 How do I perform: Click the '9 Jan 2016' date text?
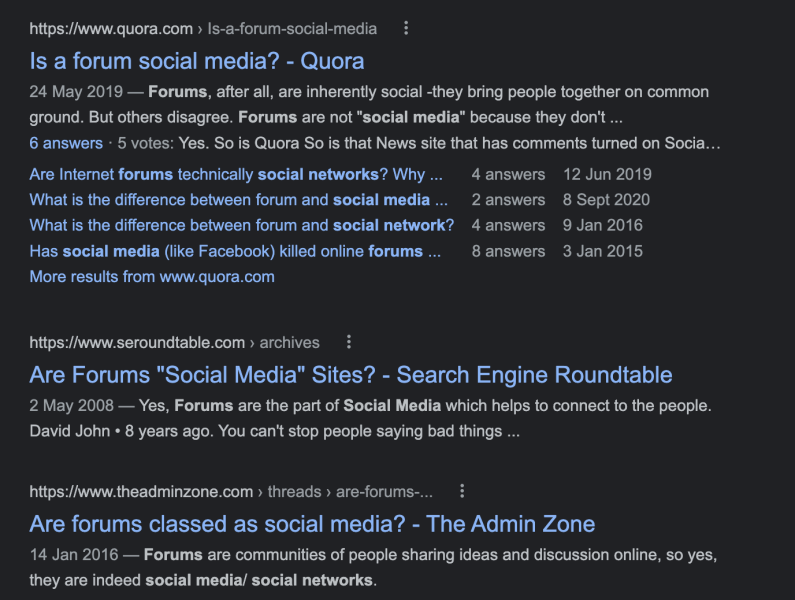[603, 225]
